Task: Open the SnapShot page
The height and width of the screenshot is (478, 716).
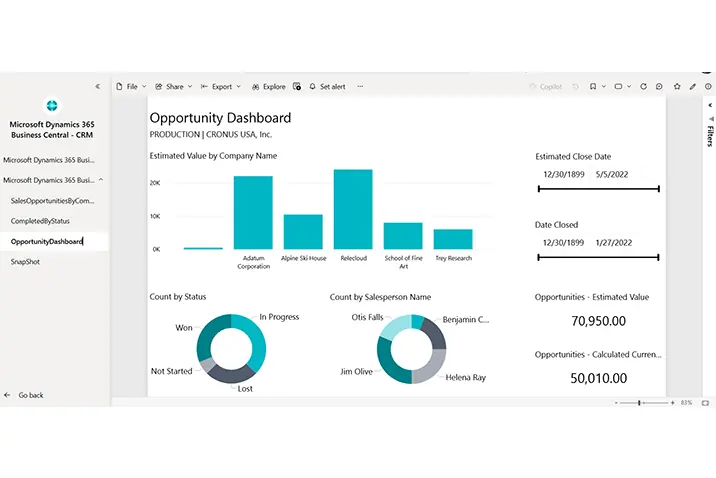Action: pos(25,262)
